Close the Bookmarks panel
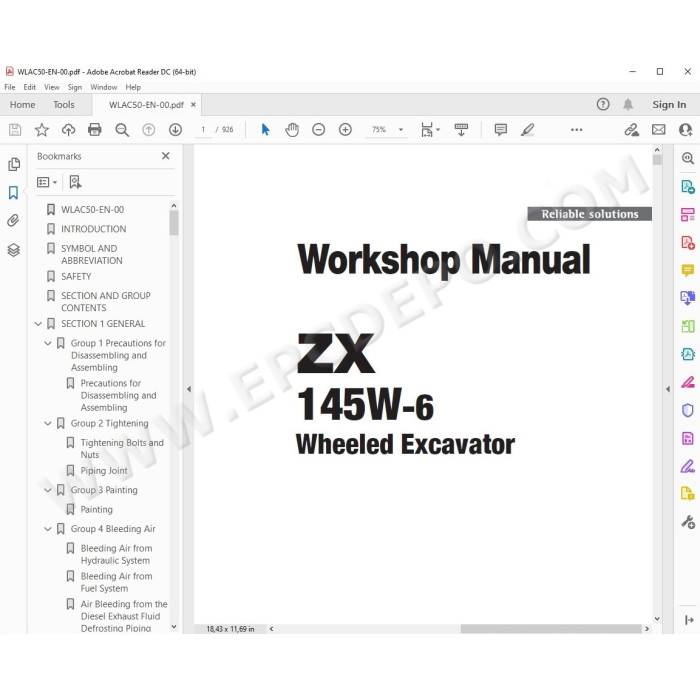Viewport: 700px width, 700px height. (x=166, y=156)
